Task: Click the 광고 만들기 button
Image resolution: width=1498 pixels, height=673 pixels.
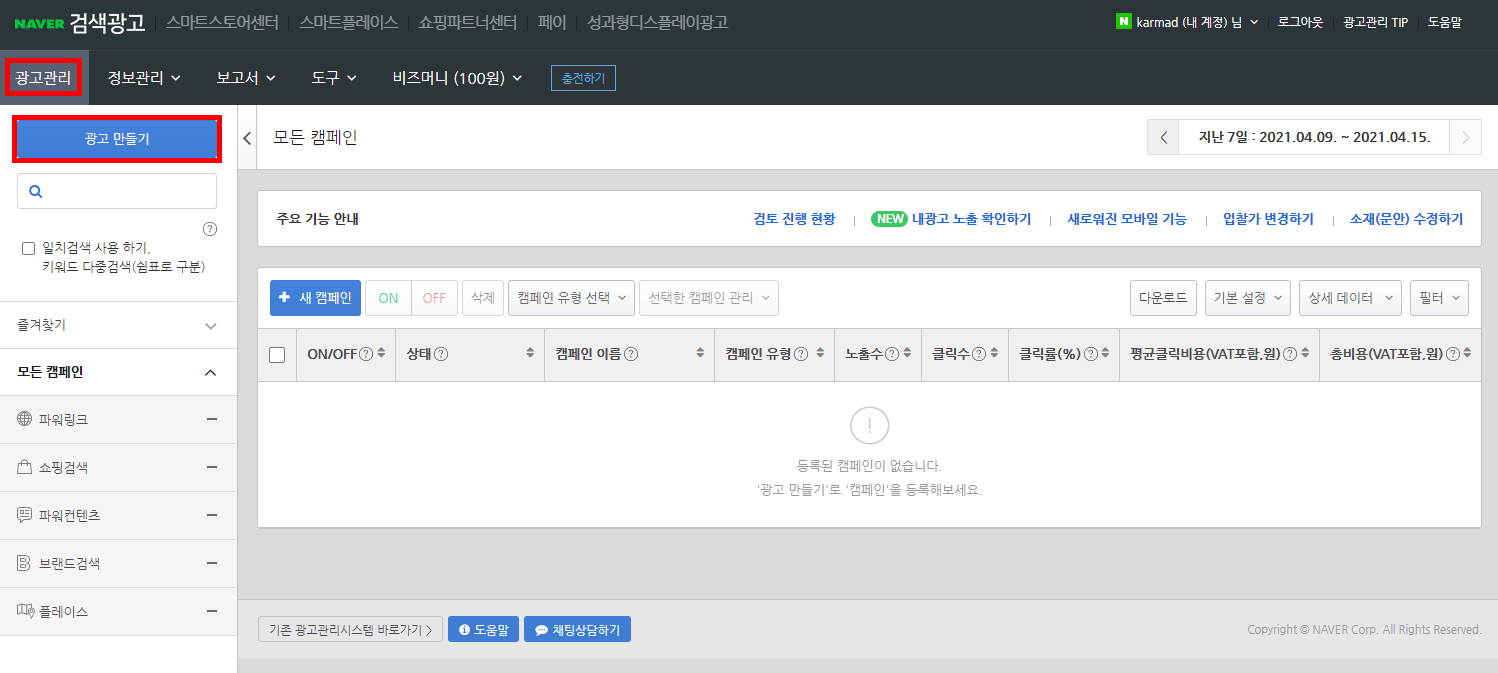Action: (117, 139)
